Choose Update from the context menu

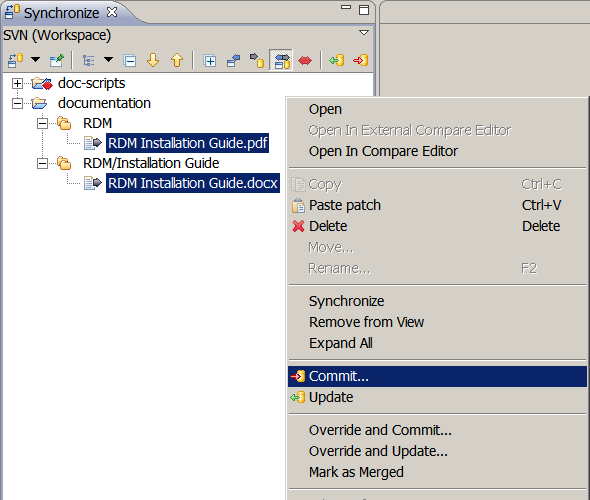point(437,397)
